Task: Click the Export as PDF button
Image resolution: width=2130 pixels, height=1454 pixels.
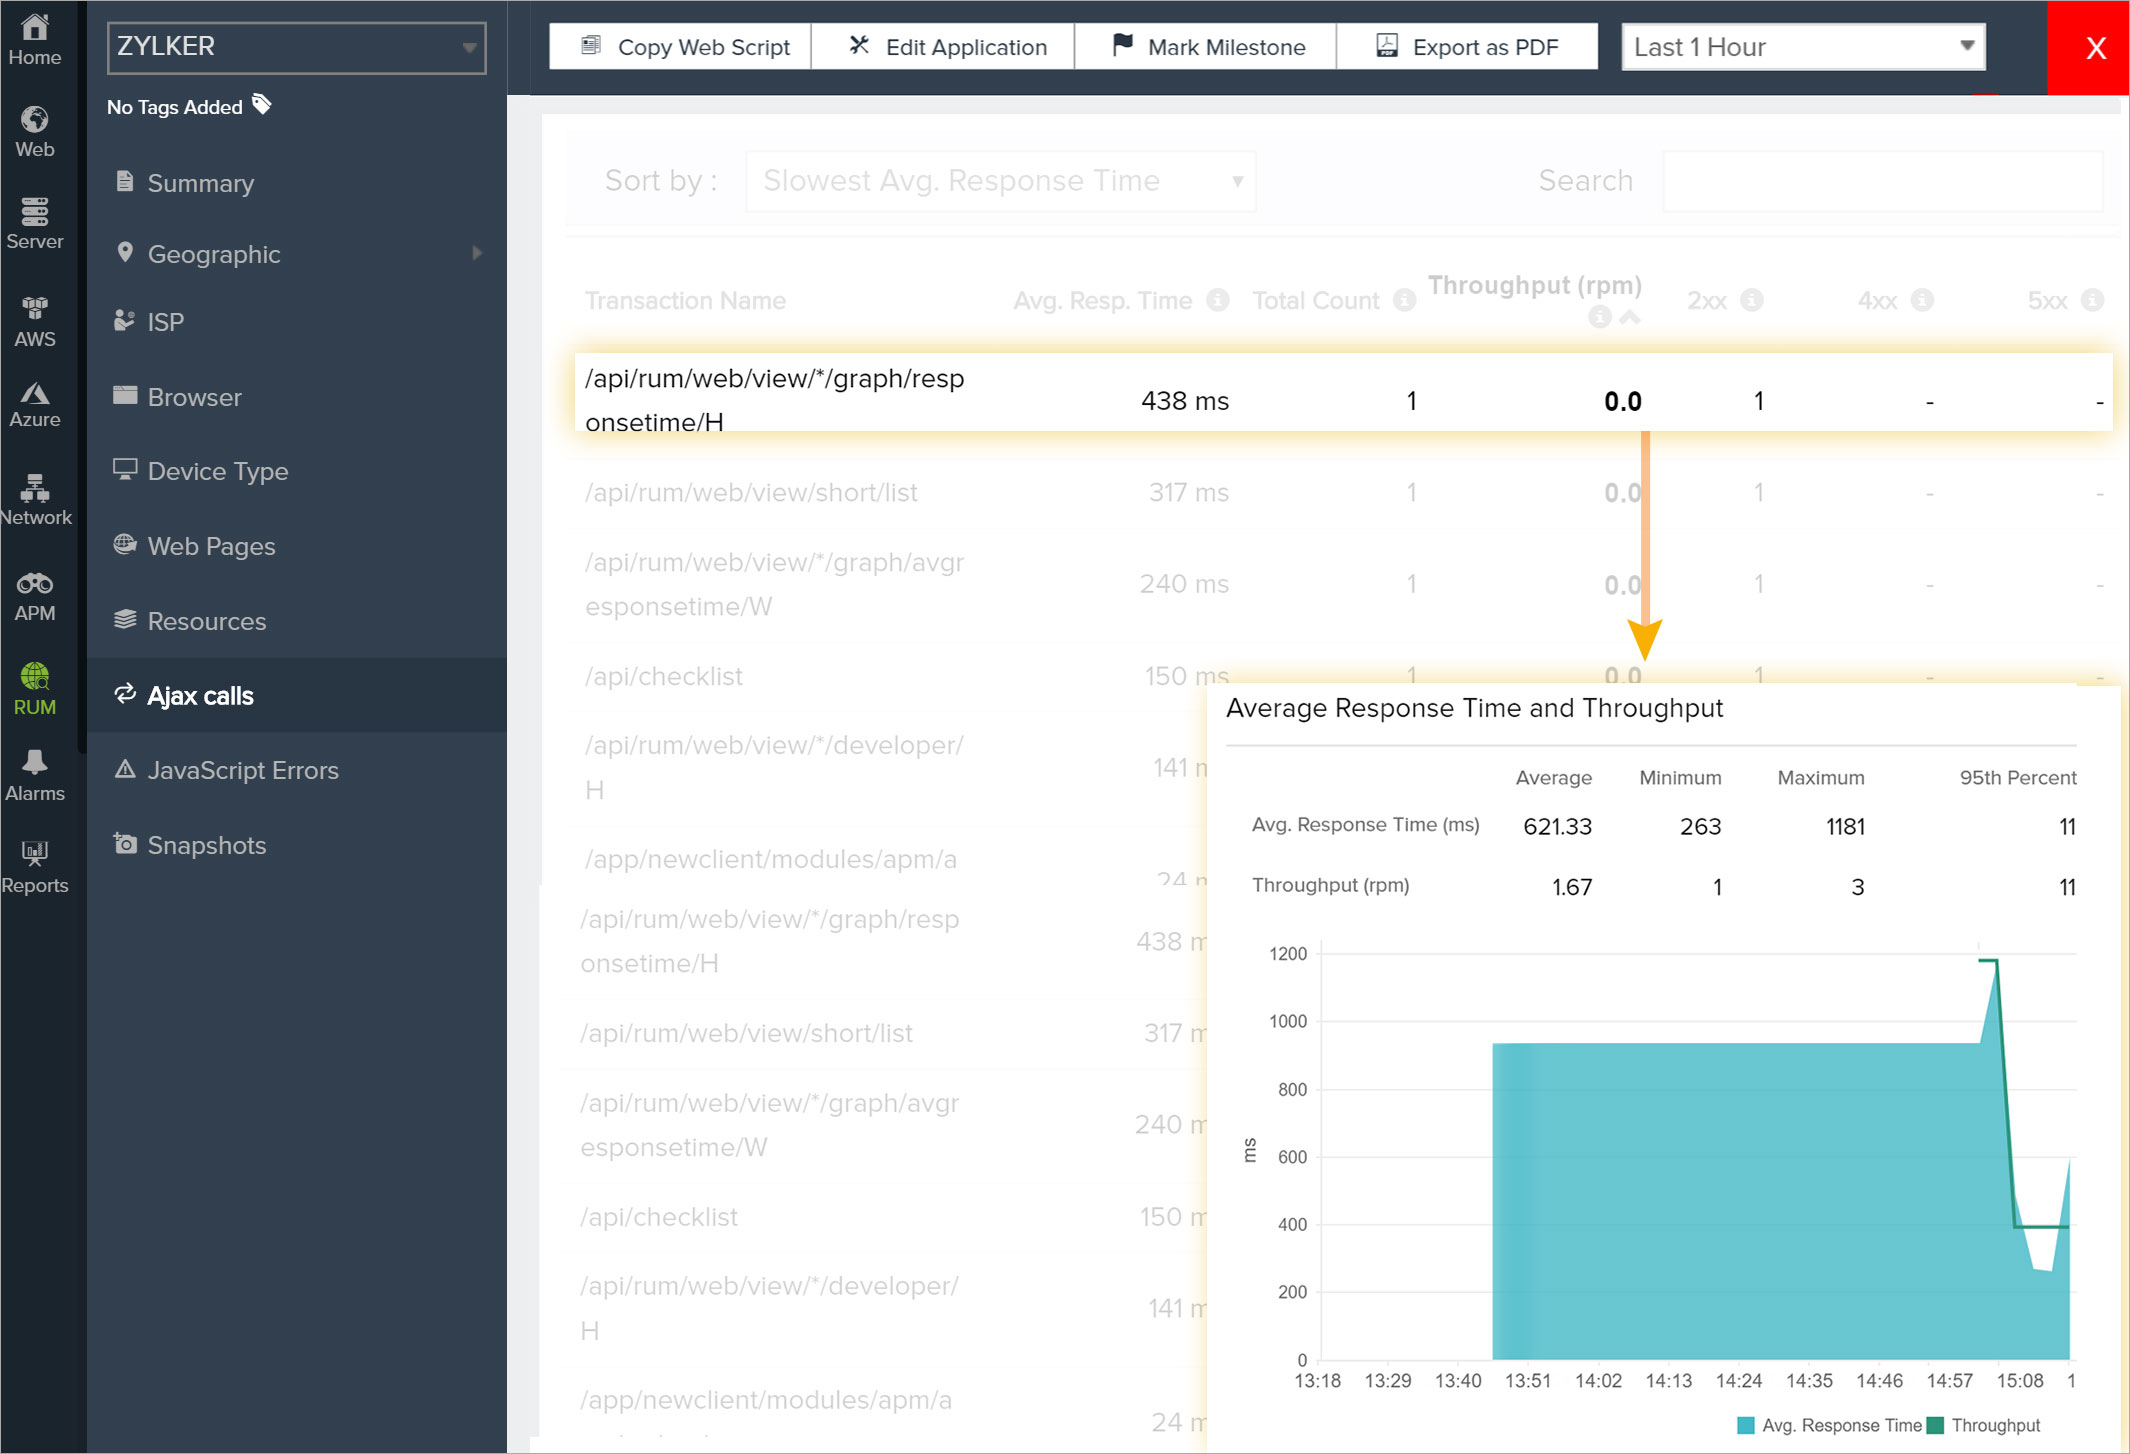Action: pyautogui.click(x=1466, y=47)
